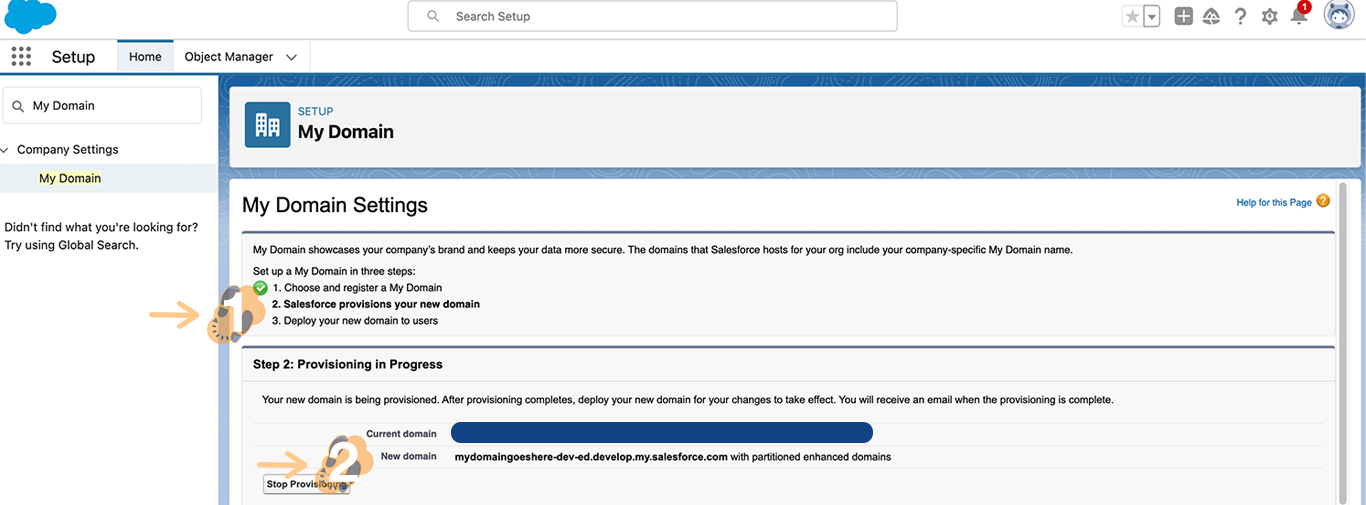
Task: Click the orange help icon beside Help for this Page
Action: pos(1323,201)
